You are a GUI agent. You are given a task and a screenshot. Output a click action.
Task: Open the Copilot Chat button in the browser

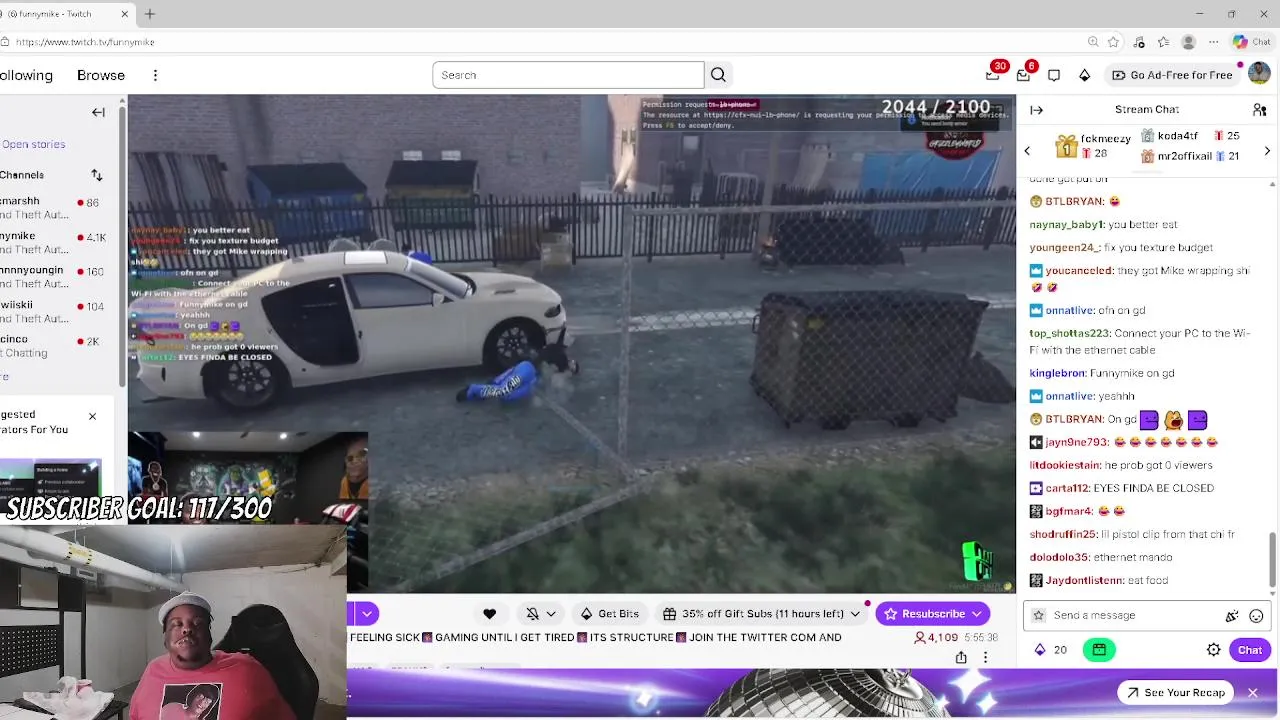(x=1251, y=42)
